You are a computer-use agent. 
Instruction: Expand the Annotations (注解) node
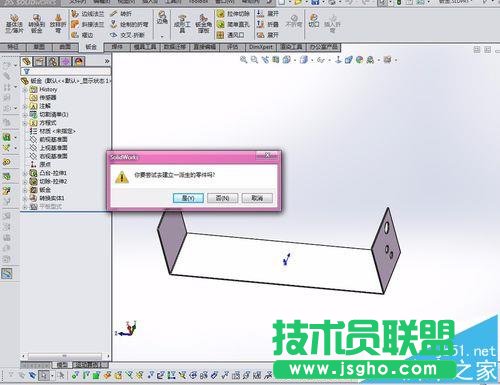point(25,106)
